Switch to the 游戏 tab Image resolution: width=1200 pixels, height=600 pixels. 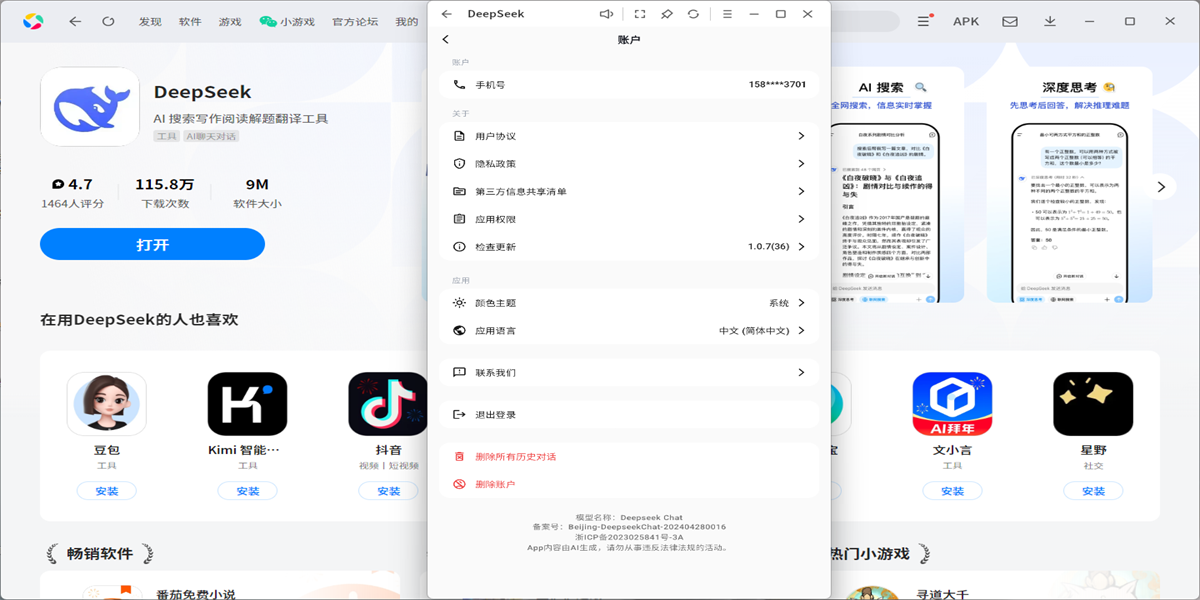tap(228, 20)
